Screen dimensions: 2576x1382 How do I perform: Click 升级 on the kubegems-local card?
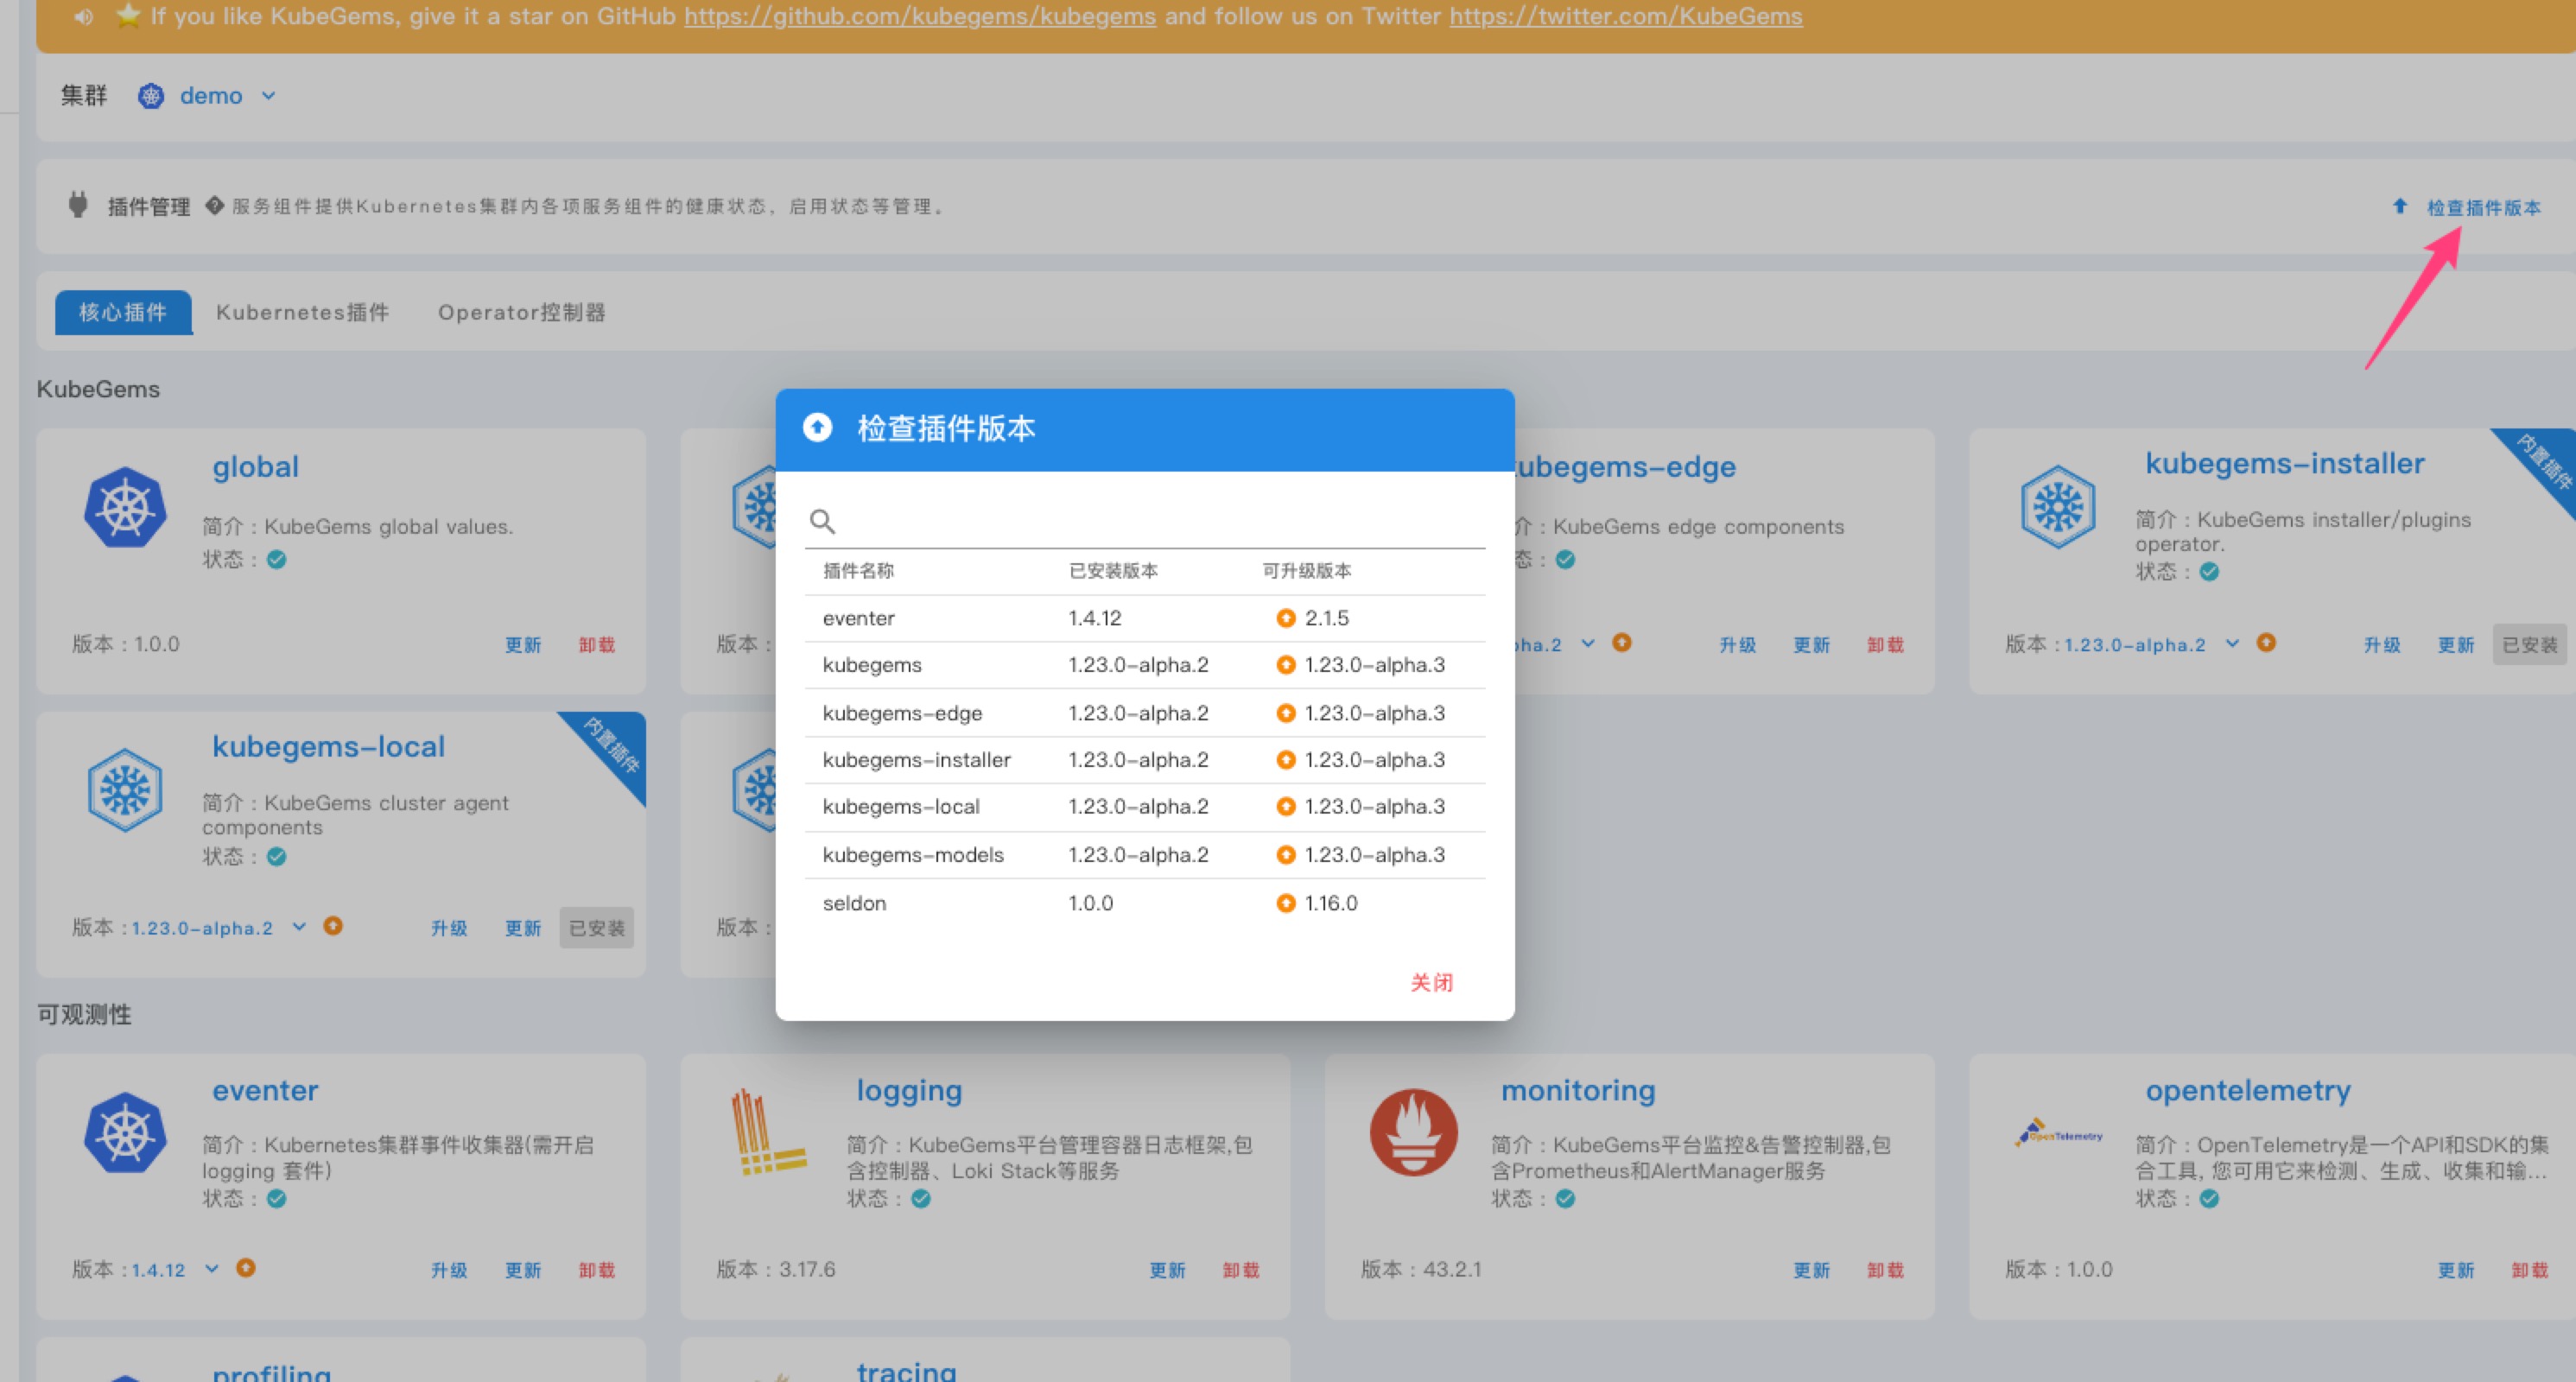[x=449, y=928]
